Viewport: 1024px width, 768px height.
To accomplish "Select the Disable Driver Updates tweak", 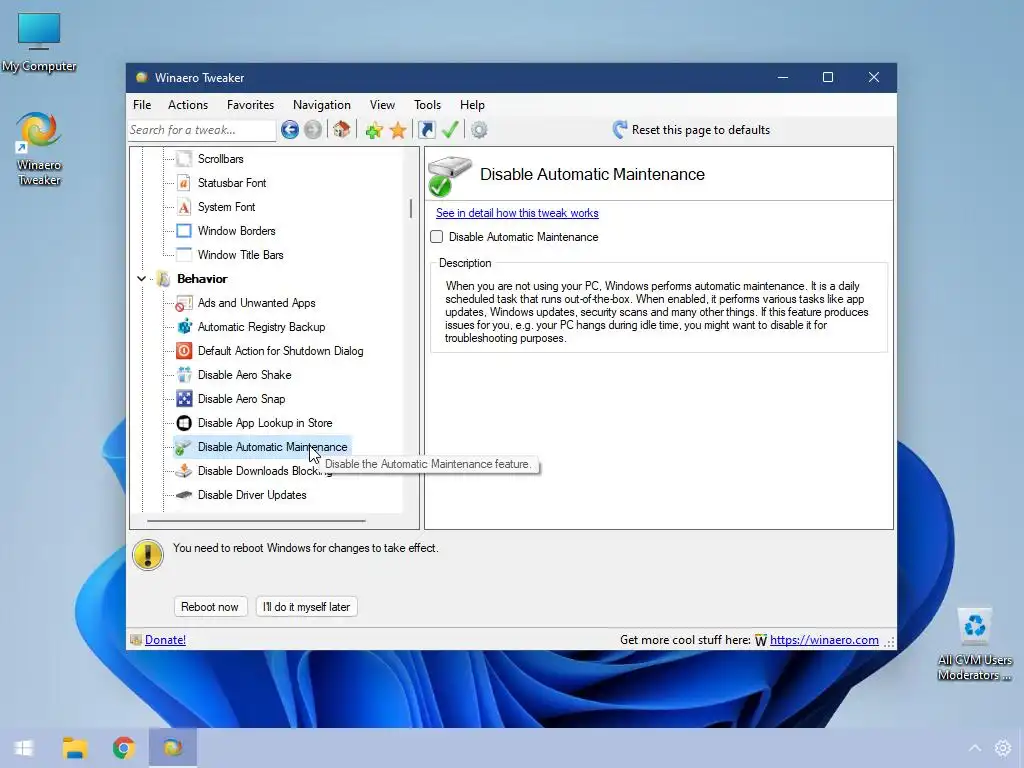I will point(252,495).
